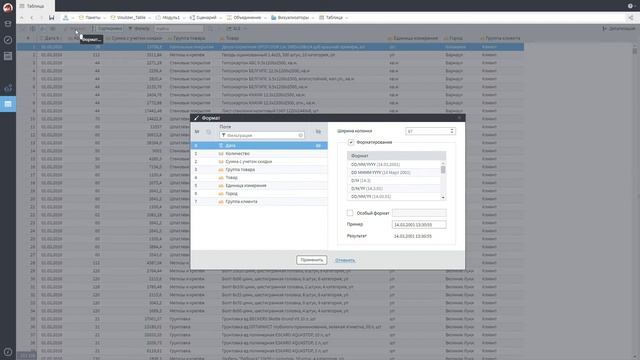Screen dimensions: 640x360
Task: Click the circular icon at the sidebar bottom
Action: [8, 351]
